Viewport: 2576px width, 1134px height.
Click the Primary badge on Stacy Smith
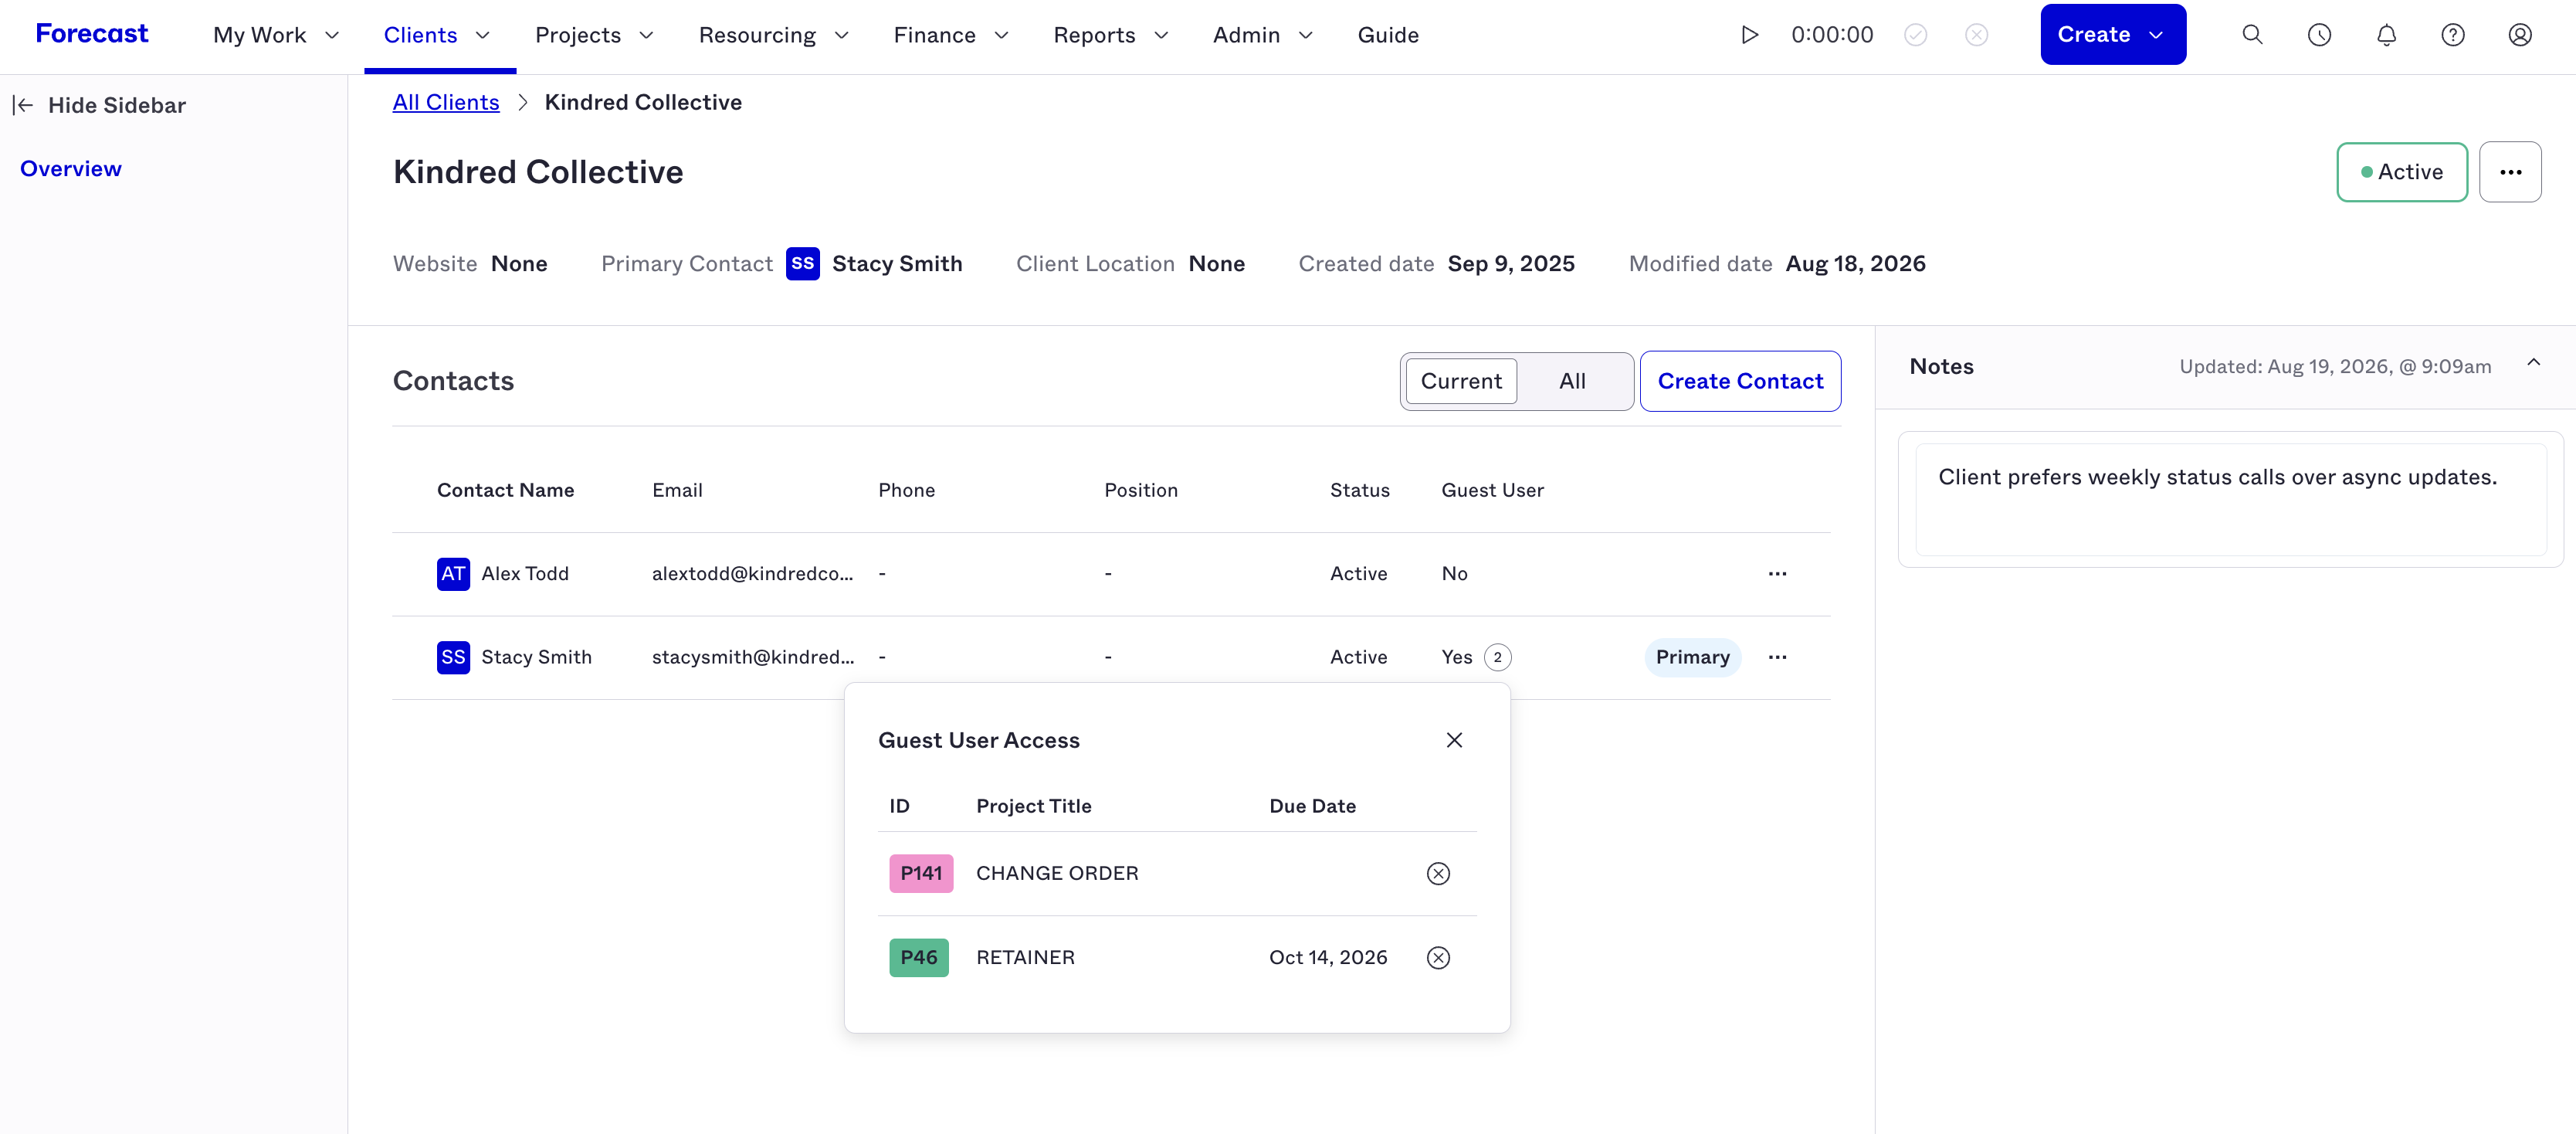point(1692,657)
